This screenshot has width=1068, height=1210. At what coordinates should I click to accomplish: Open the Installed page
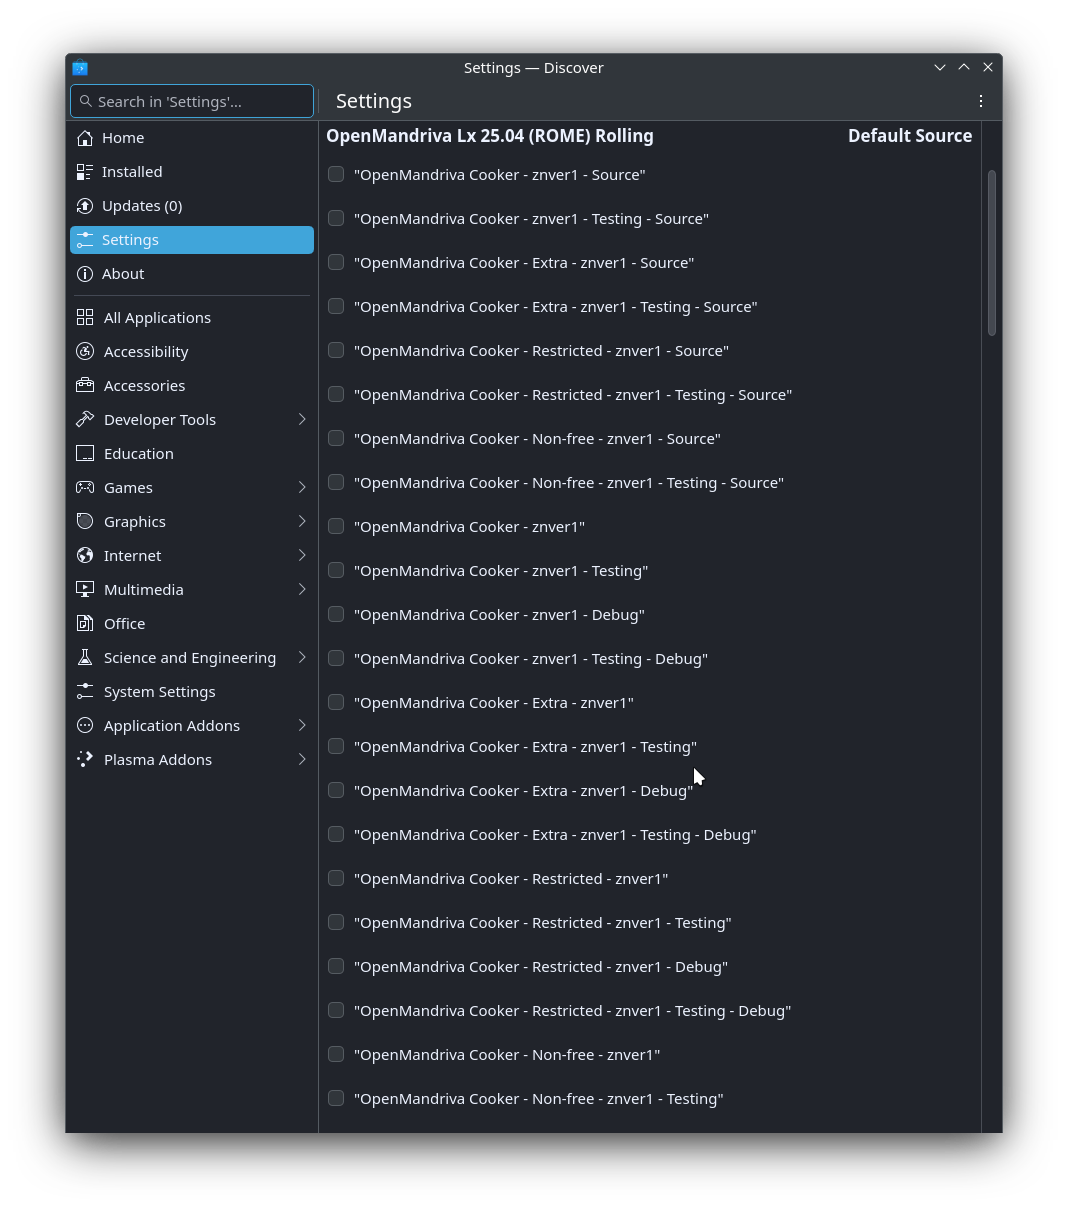[x=192, y=172]
